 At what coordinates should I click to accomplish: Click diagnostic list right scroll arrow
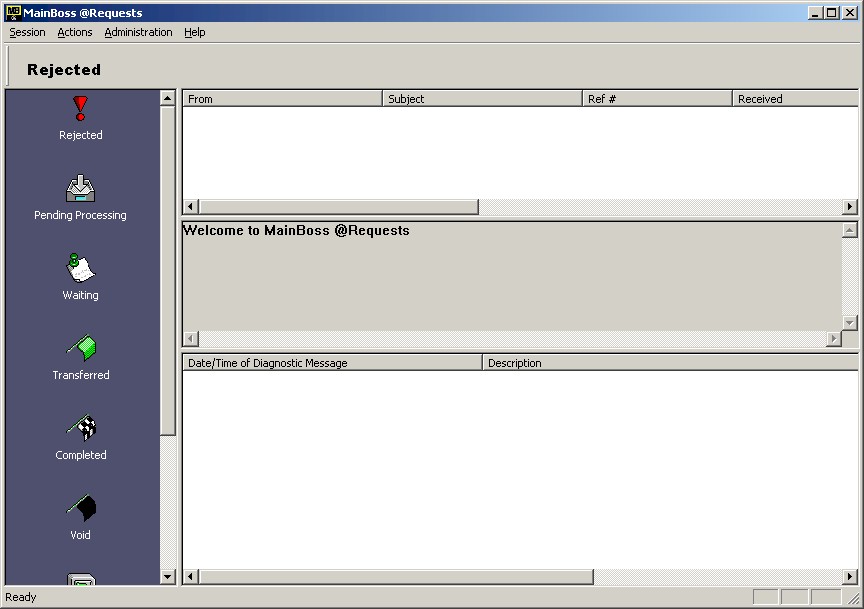850,576
